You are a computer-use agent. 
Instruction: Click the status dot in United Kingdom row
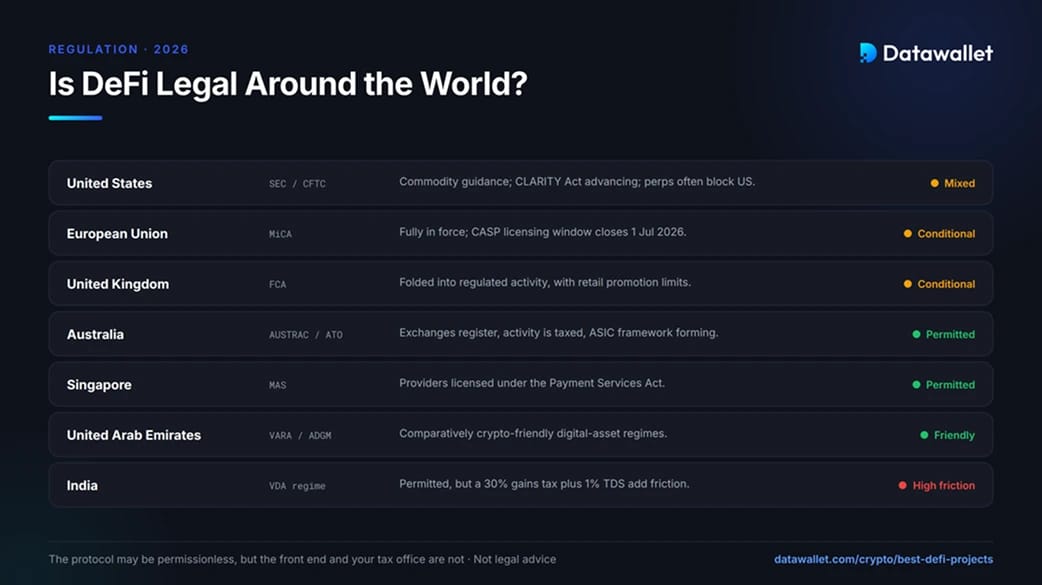tap(907, 284)
